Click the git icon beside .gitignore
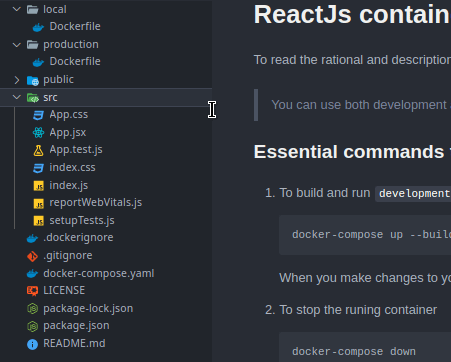 [32, 256]
